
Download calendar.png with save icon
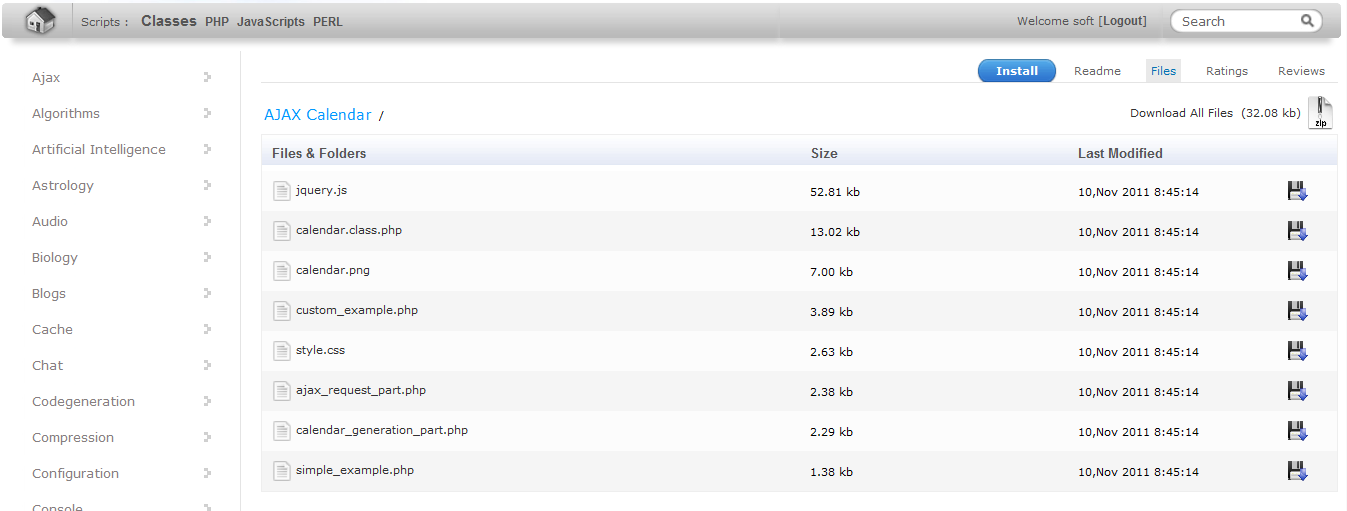pos(1298,271)
